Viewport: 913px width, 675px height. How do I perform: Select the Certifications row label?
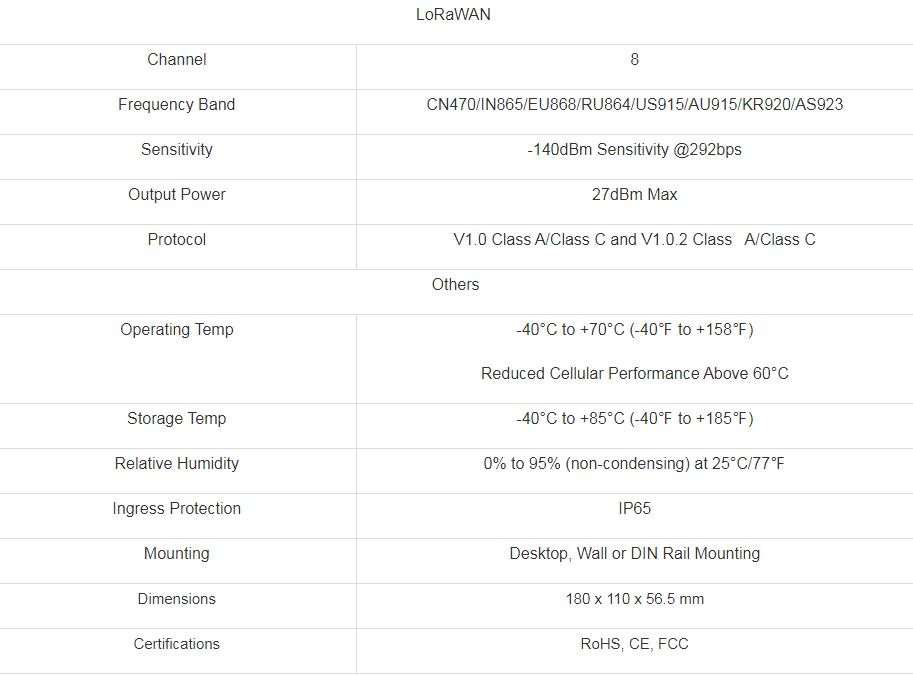pos(176,644)
